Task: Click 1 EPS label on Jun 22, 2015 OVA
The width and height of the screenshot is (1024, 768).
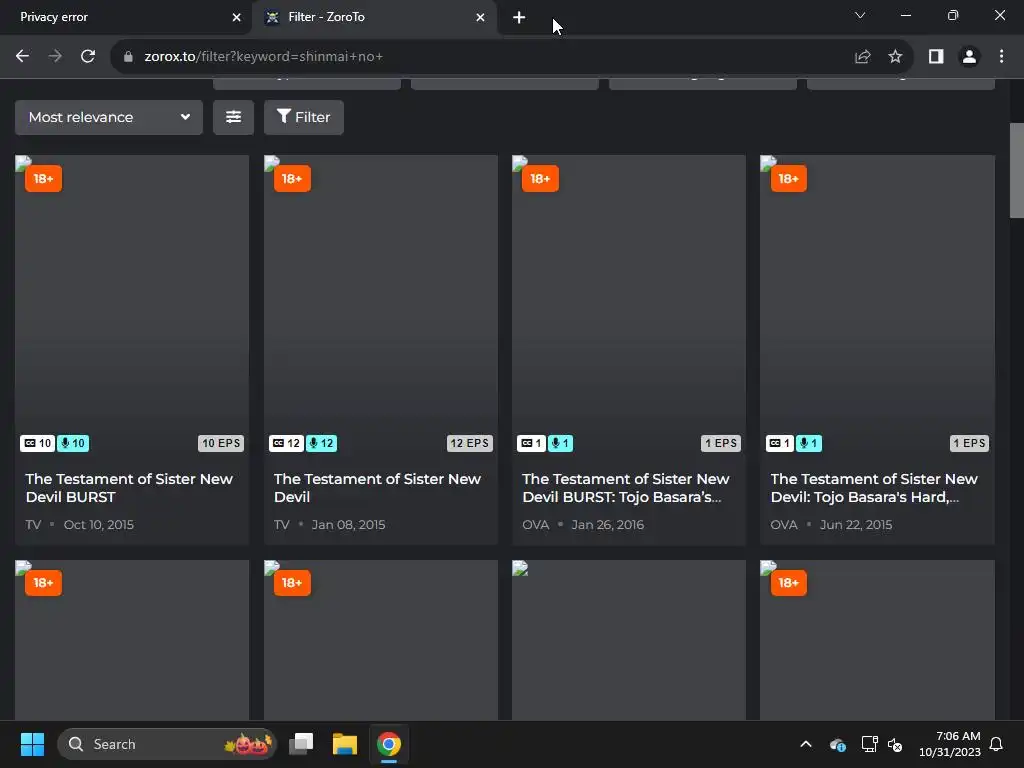Action: click(x=969, y=443)
